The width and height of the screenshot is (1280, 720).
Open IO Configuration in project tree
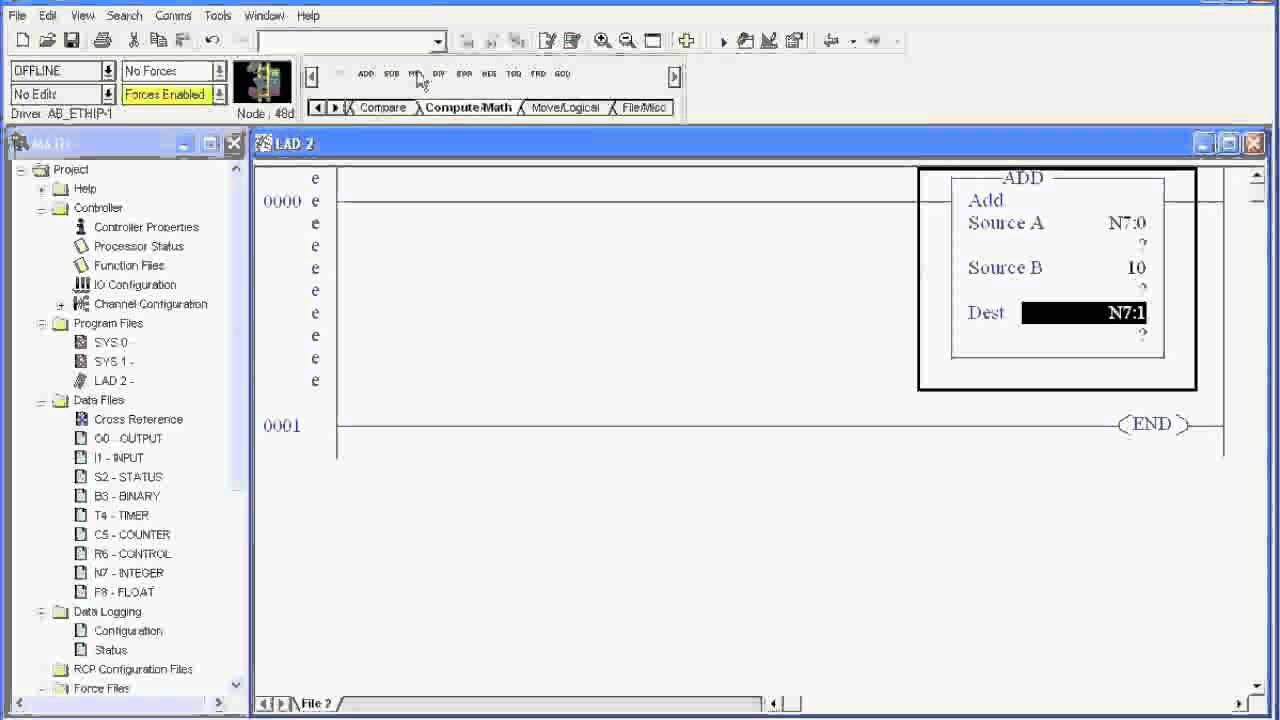(135, 285)
